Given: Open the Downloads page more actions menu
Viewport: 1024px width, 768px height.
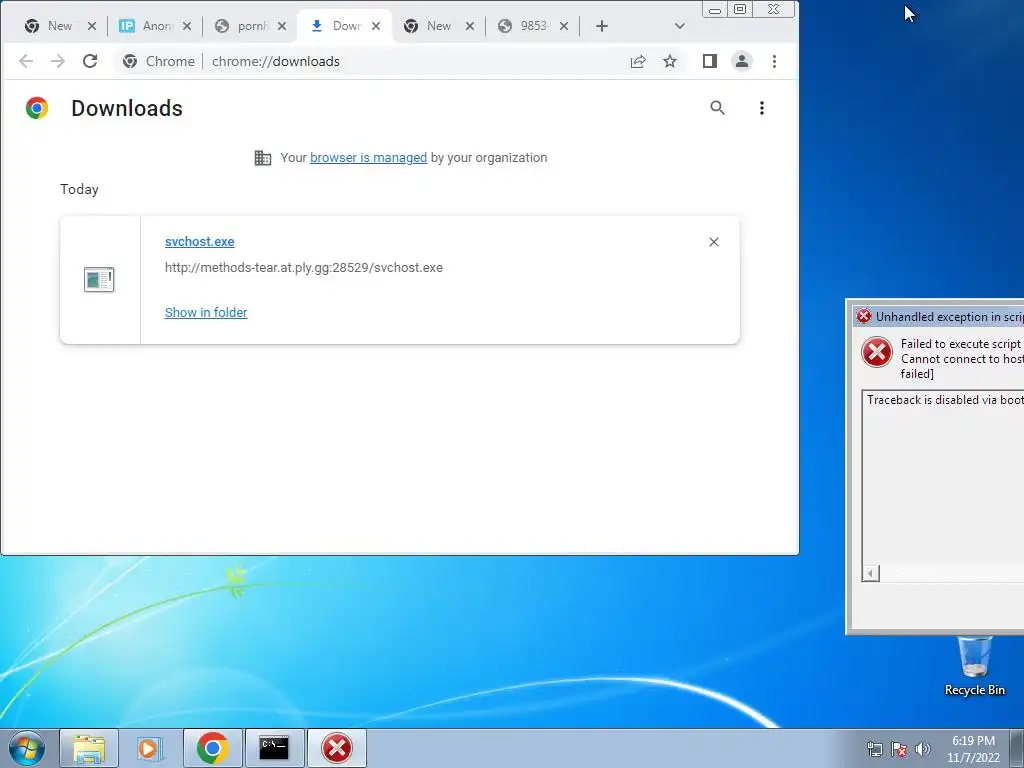Looking at the screenshot, I should click(x=761, y=108).
